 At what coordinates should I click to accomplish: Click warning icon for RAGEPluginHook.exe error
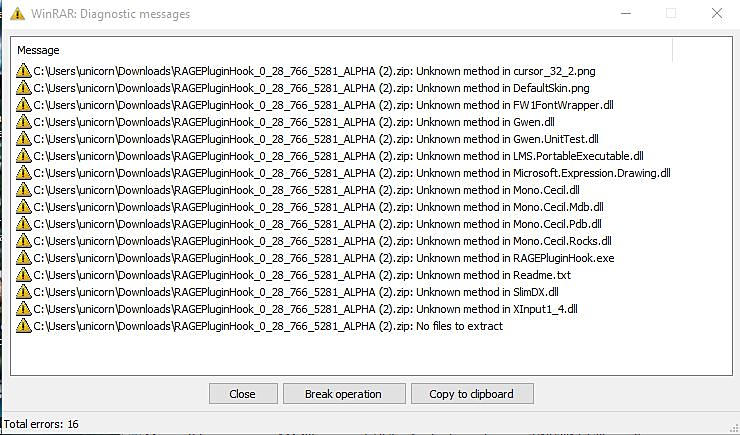pos(24,258)
